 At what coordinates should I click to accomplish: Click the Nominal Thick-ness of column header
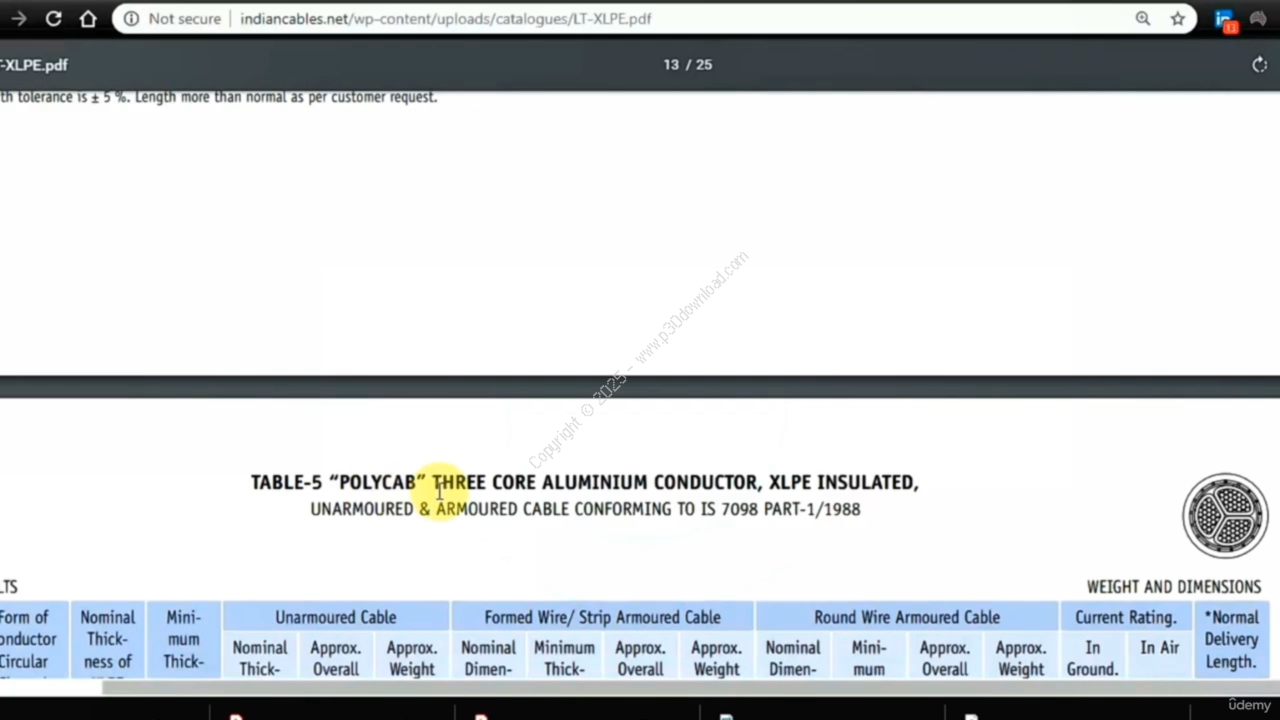(107, 640)
